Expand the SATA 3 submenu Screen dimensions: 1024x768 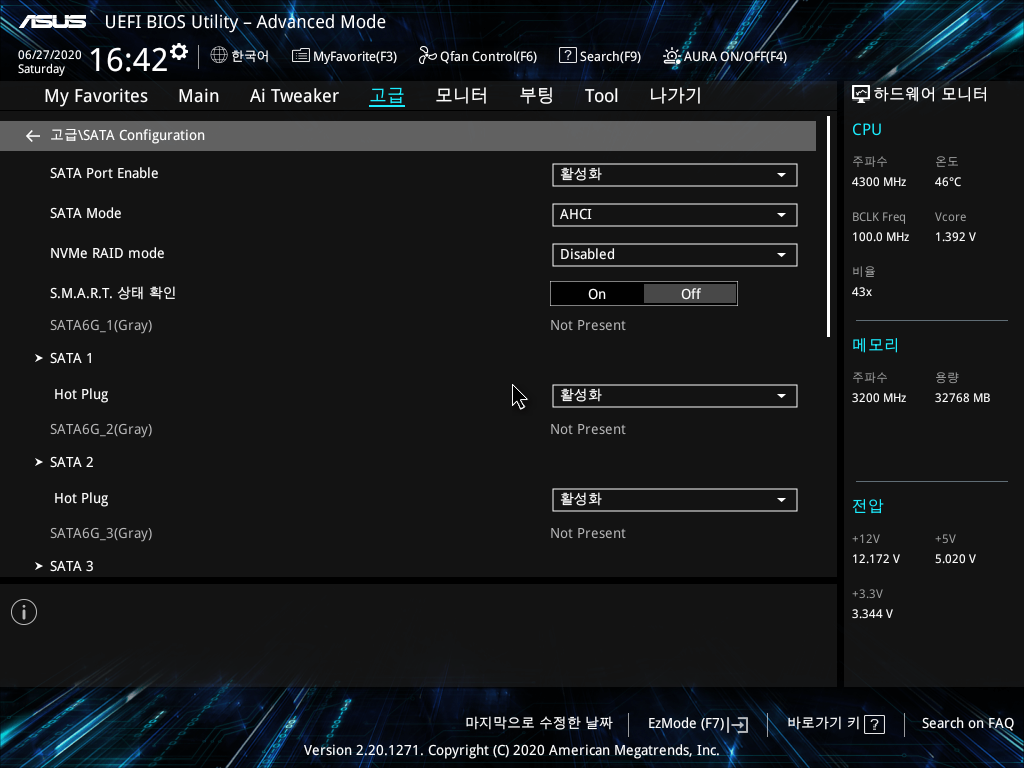64,566
